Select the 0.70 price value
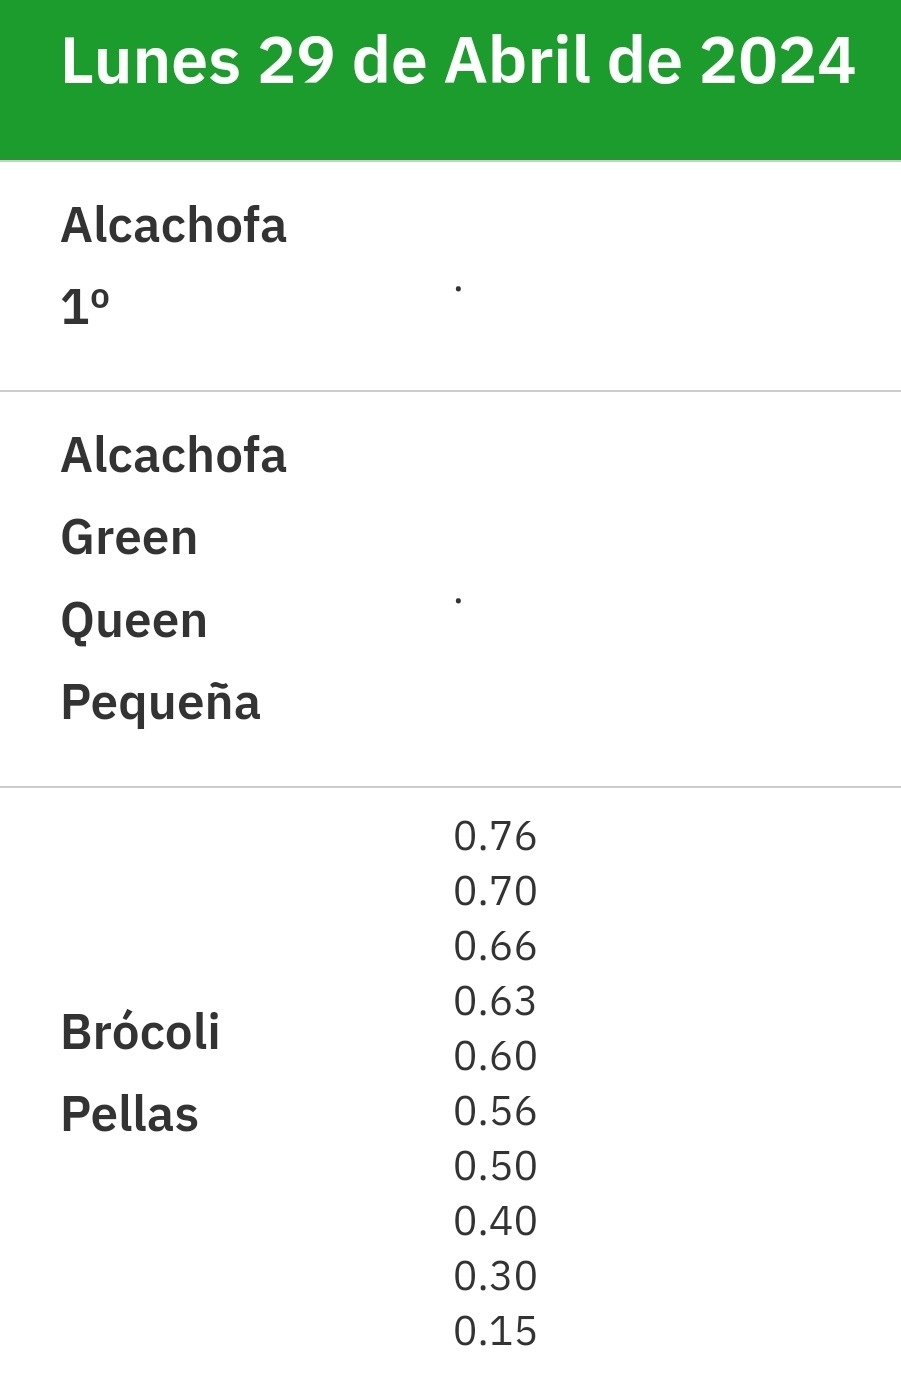 click(495, 891)
